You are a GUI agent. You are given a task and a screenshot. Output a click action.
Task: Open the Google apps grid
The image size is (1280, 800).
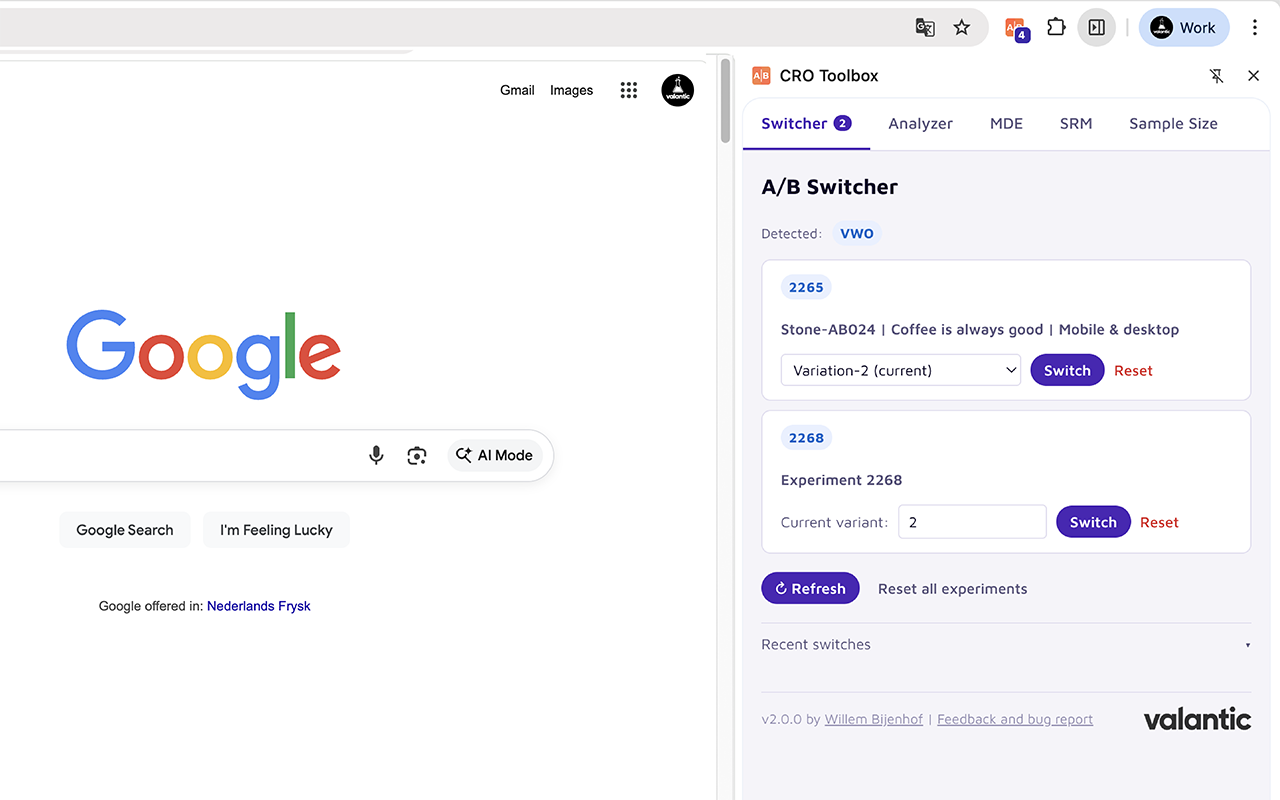pos(628,90)
